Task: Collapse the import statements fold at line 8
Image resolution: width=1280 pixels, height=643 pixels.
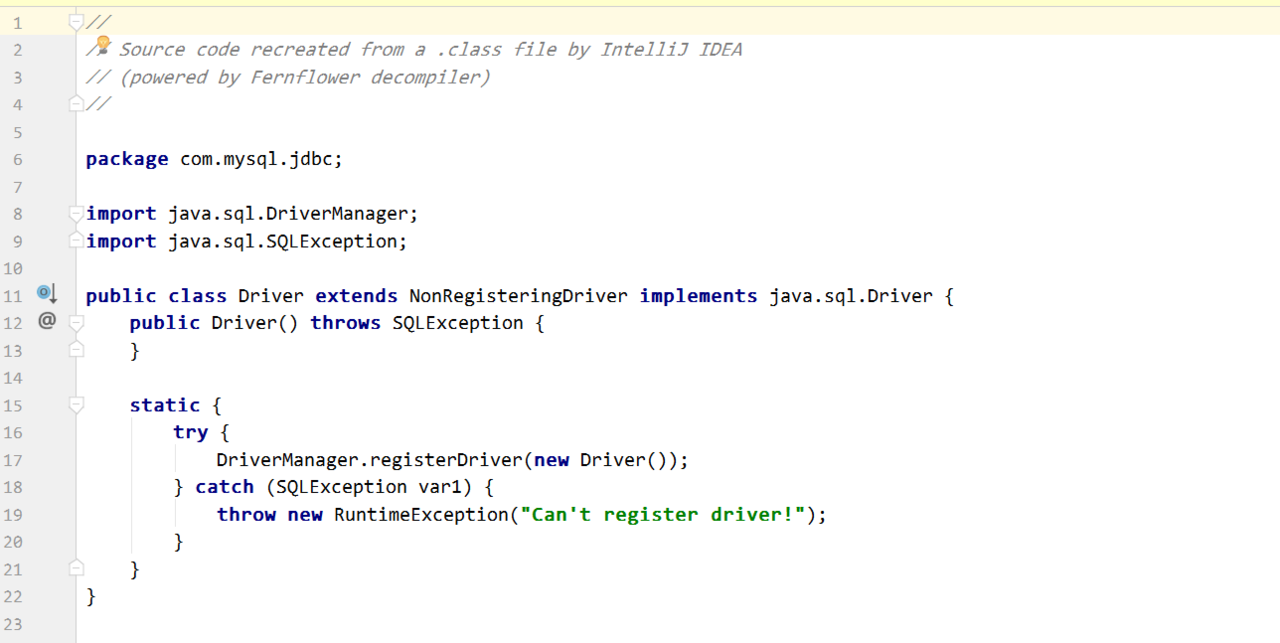Action: point(76,213)
